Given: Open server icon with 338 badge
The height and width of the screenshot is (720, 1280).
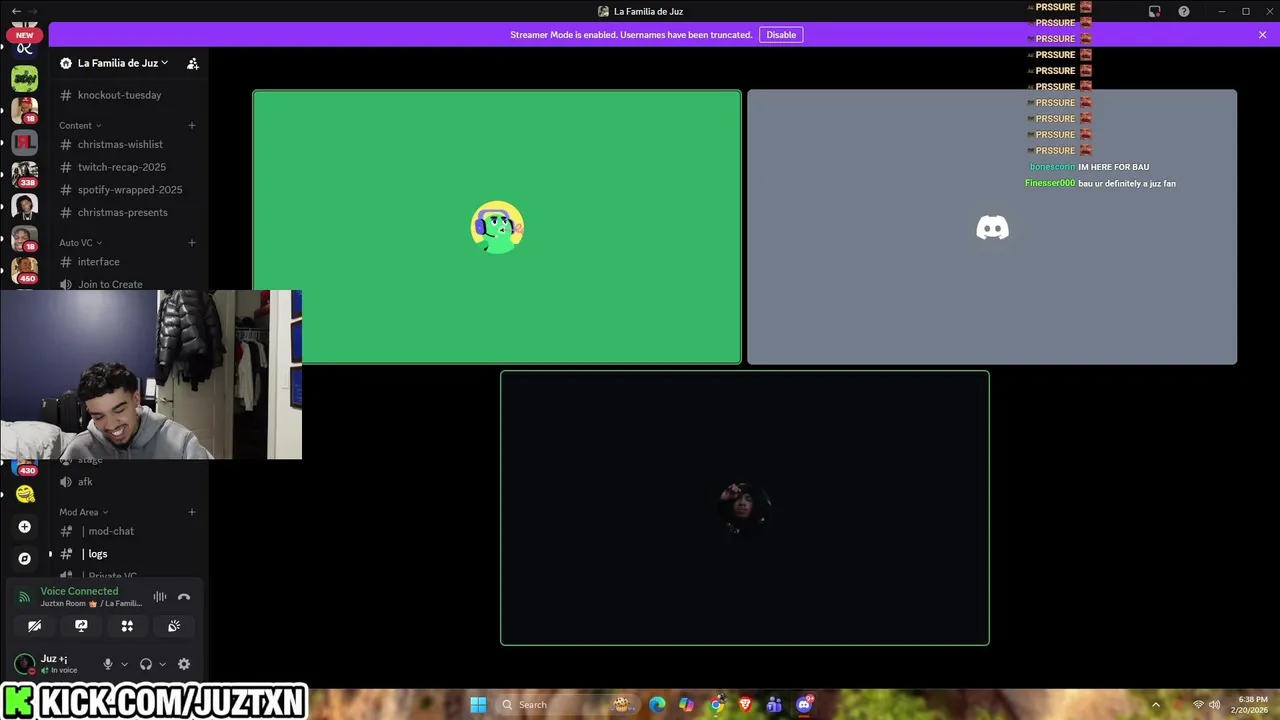Looking at the screenshot, I should click(25, 173).
